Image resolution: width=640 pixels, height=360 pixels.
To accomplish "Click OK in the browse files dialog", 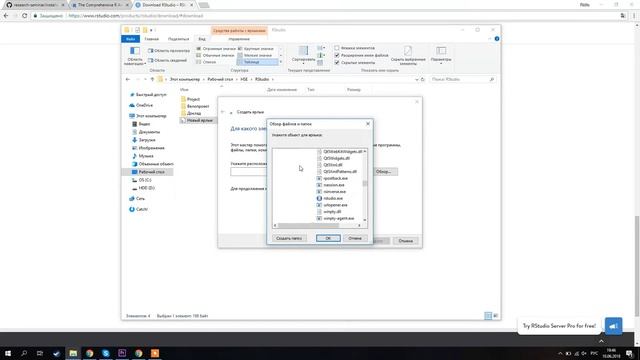I will pos(328,238).
